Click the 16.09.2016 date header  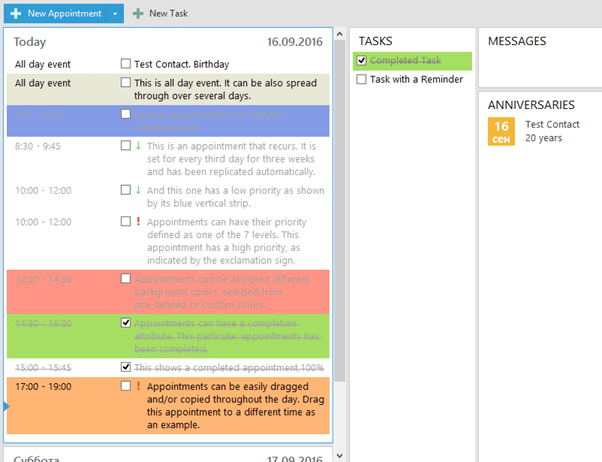pos(295,42)
